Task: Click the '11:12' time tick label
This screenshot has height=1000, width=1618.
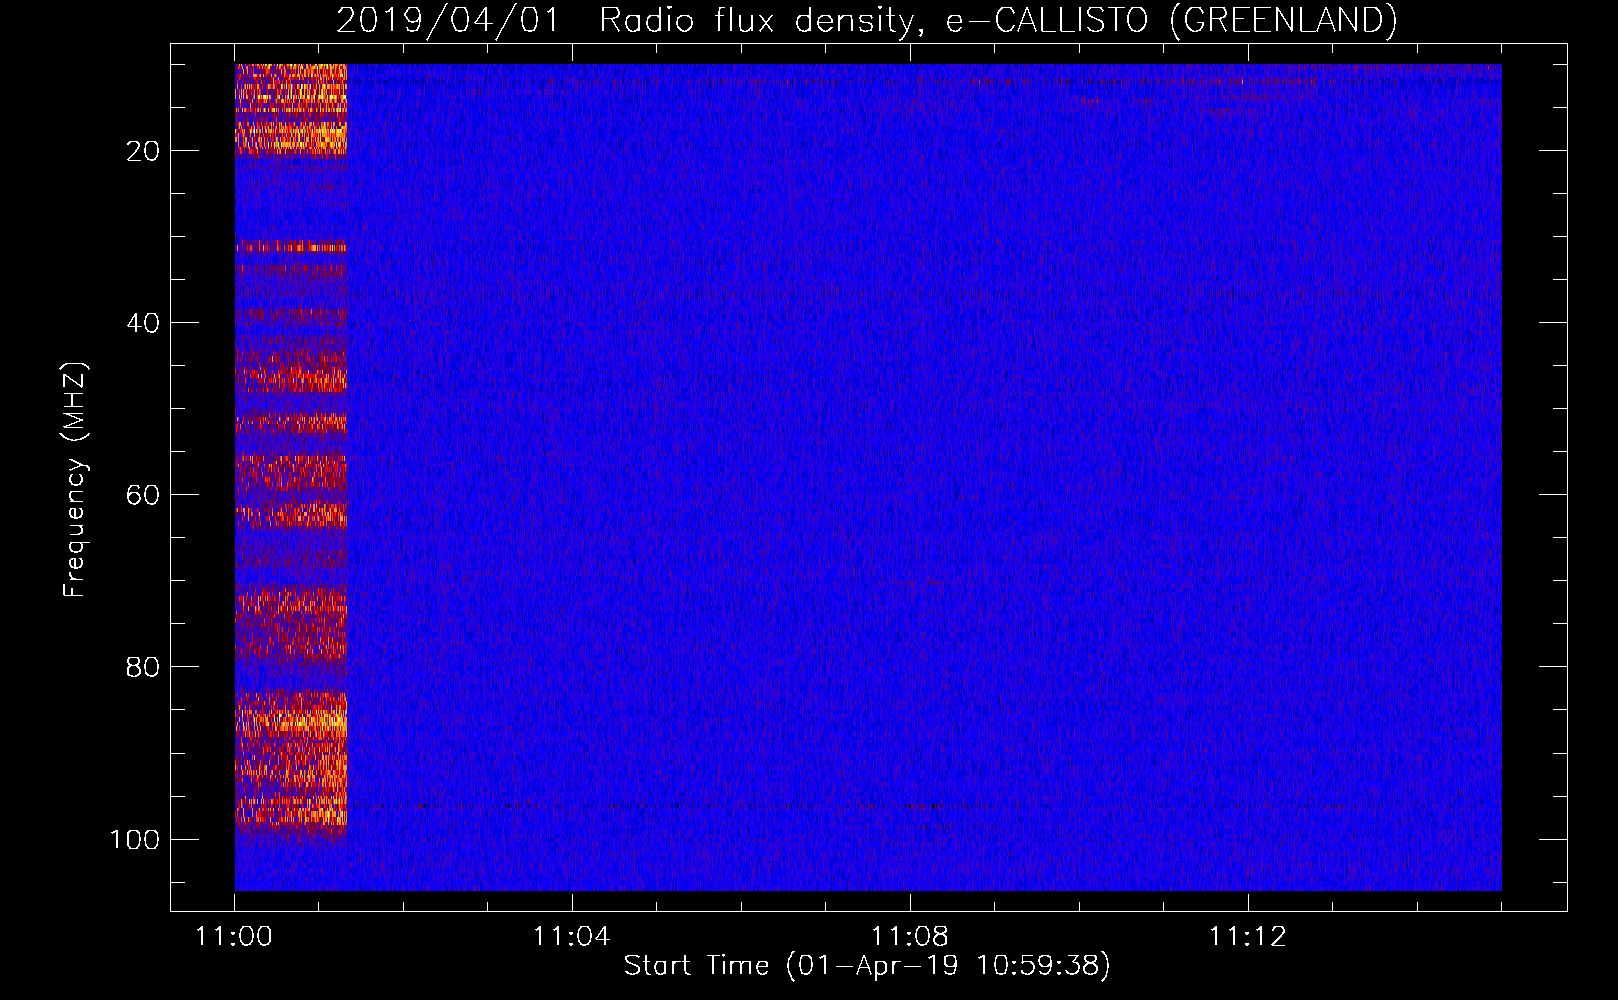Action: tap(1247, 936)
